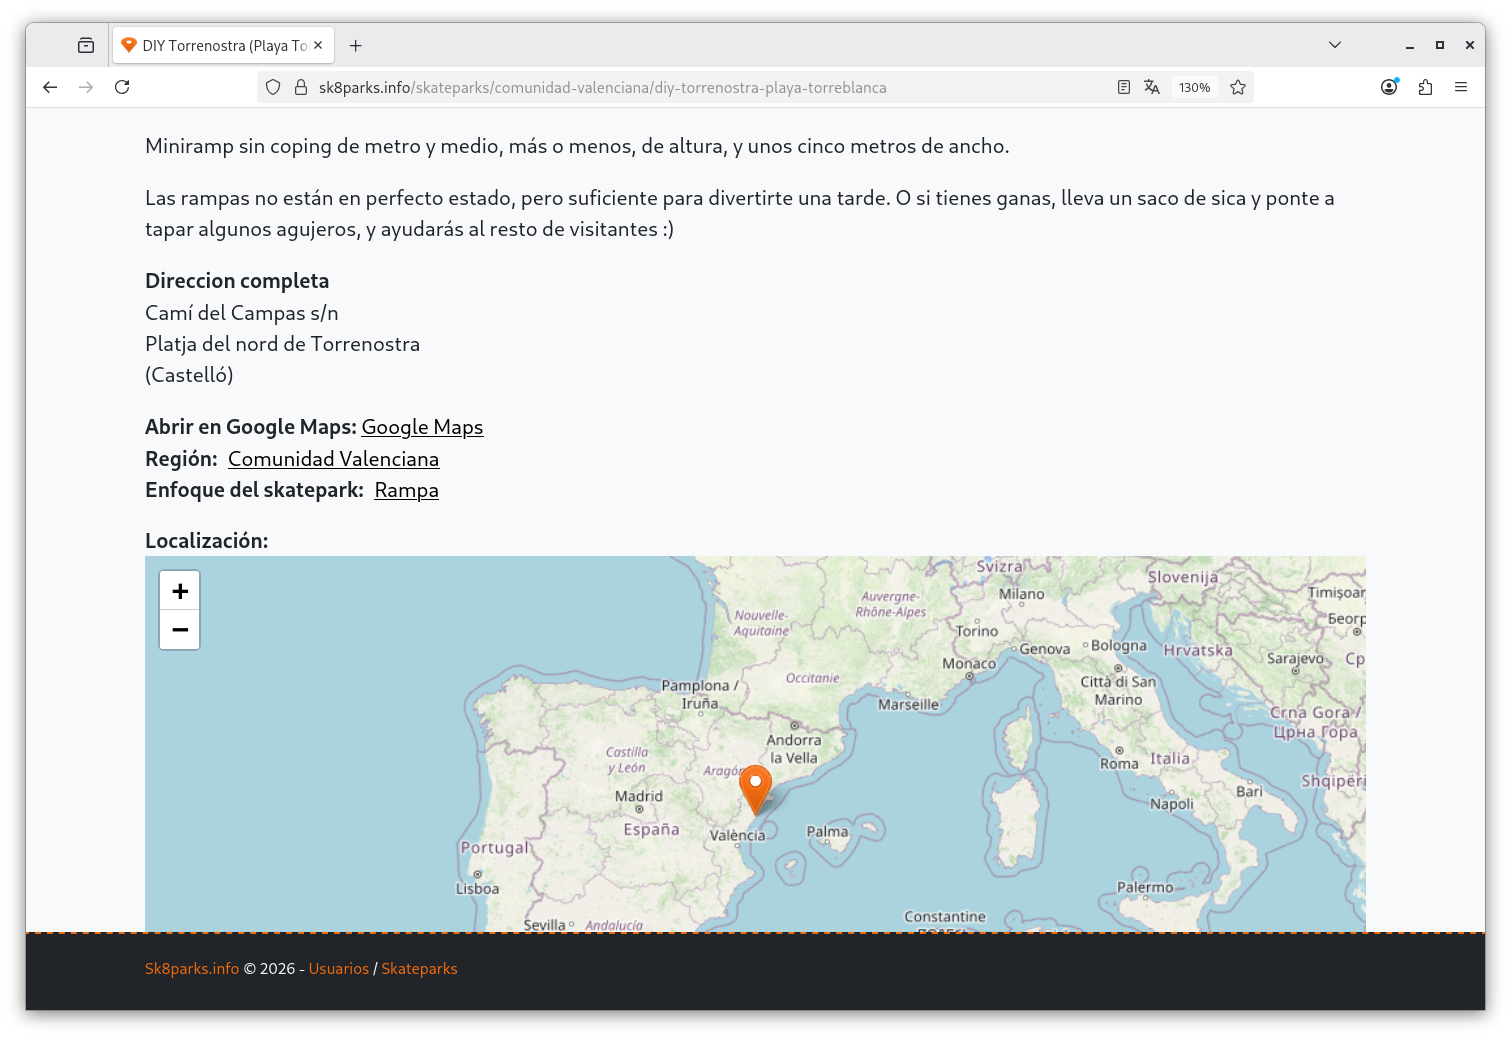Image resolution: width=1511 pixels, height=1039 pixels.
Task: Reset the 130% zoom level indicator
Action: 1194,87
